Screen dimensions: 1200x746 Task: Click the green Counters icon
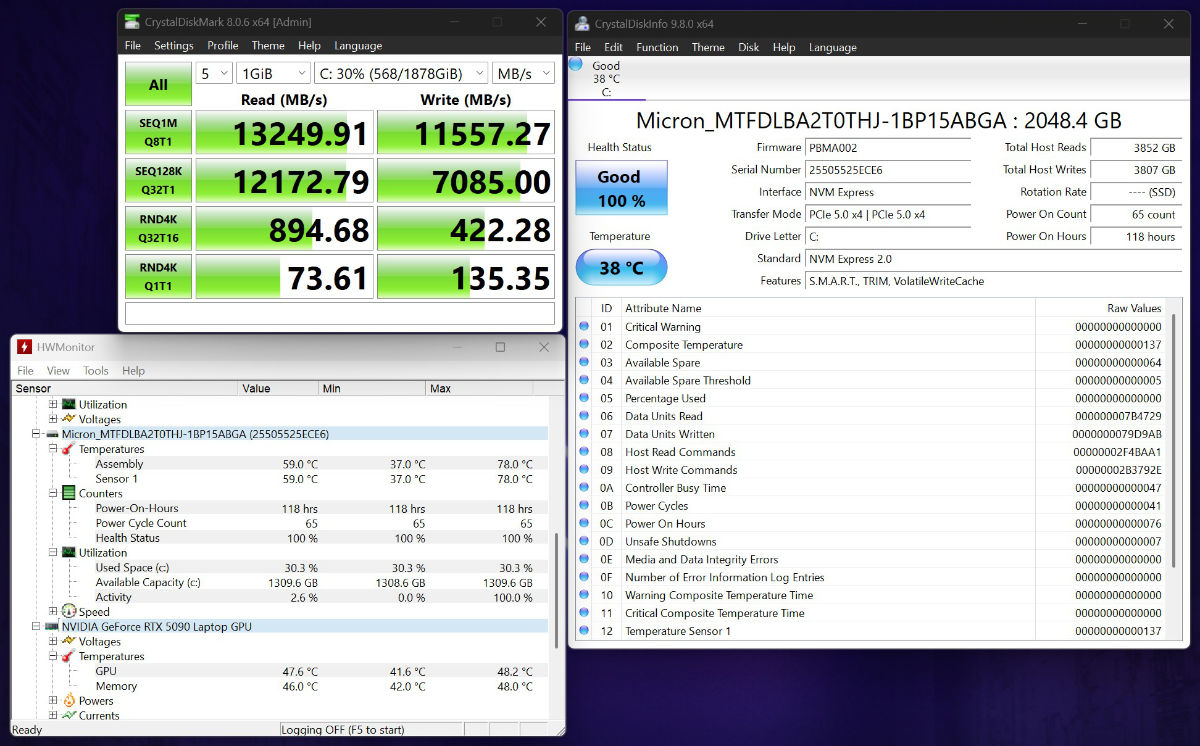tap(68, 493)
